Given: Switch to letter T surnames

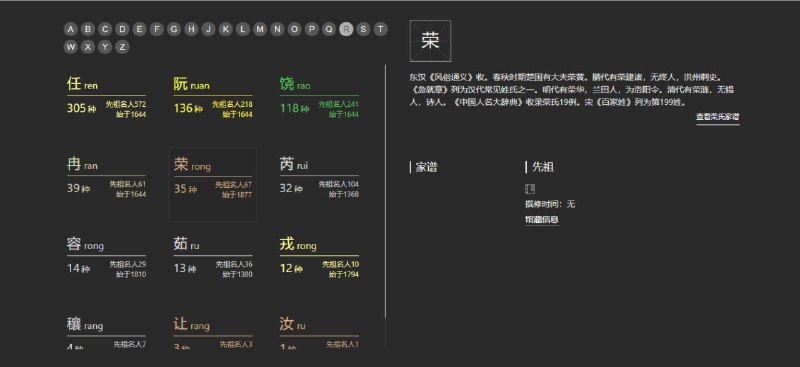Looking at the screenshot, I should [381, 29].
